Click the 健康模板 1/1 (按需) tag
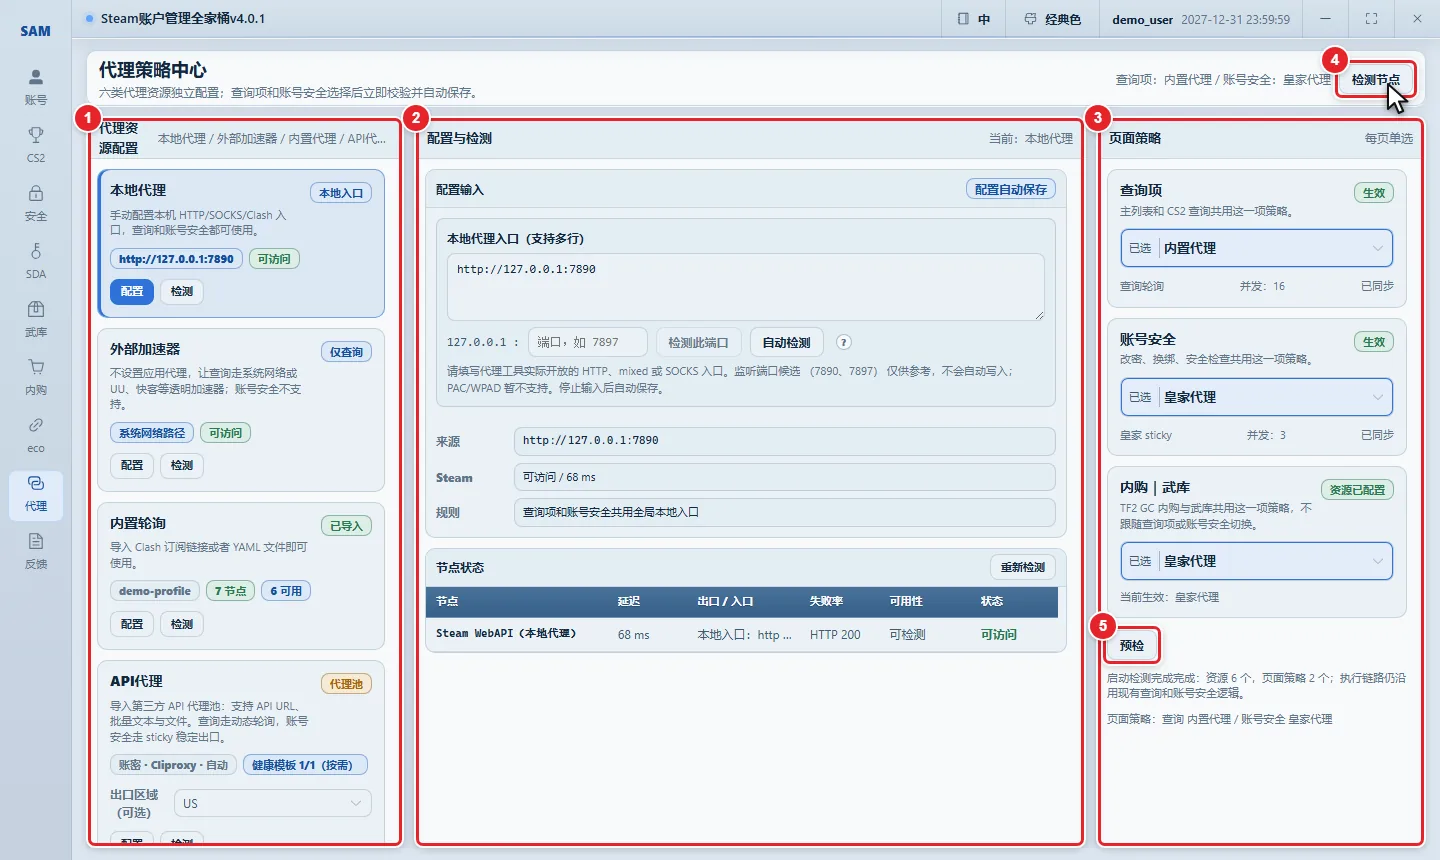The height and width of the screenshot is (860, 1440). click(x=305, y=765)
